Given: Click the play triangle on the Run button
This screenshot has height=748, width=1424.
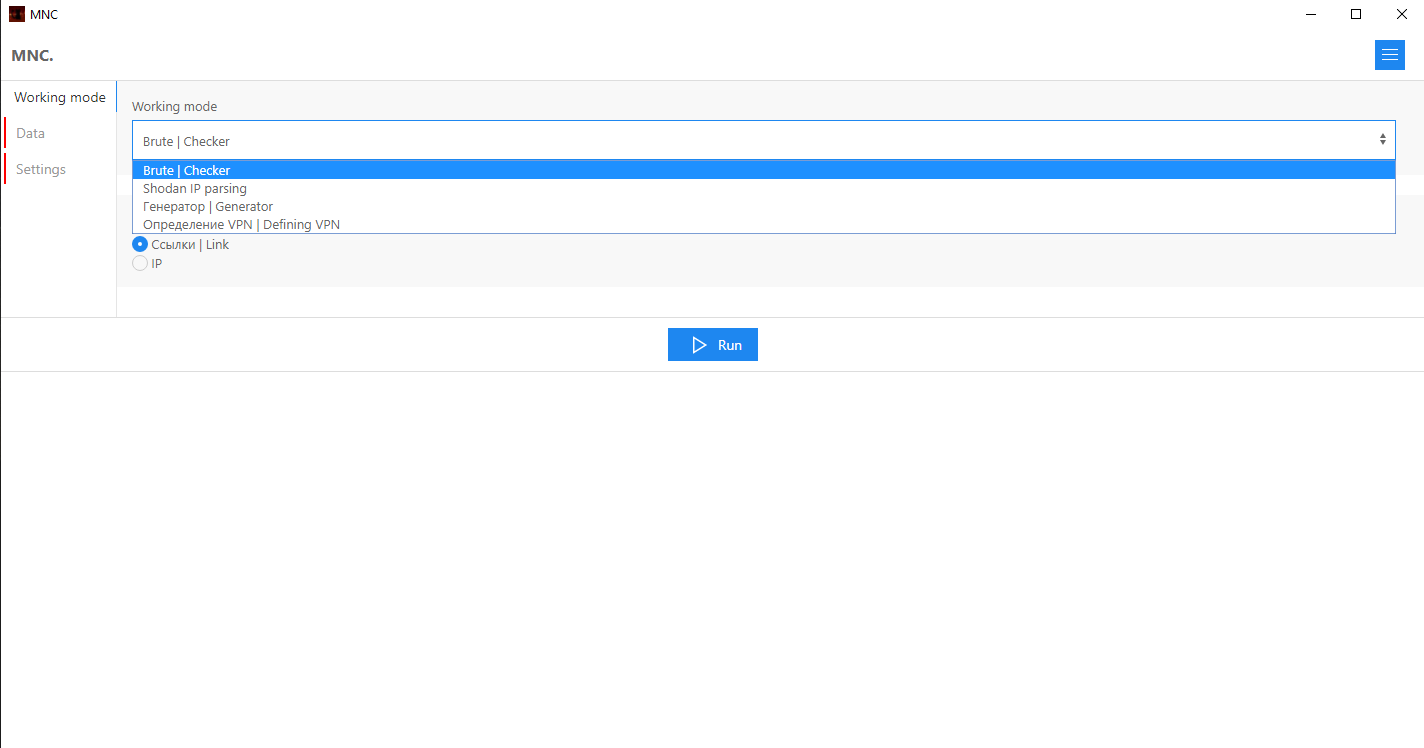Looking at the screenshot, I should (699, 345).
